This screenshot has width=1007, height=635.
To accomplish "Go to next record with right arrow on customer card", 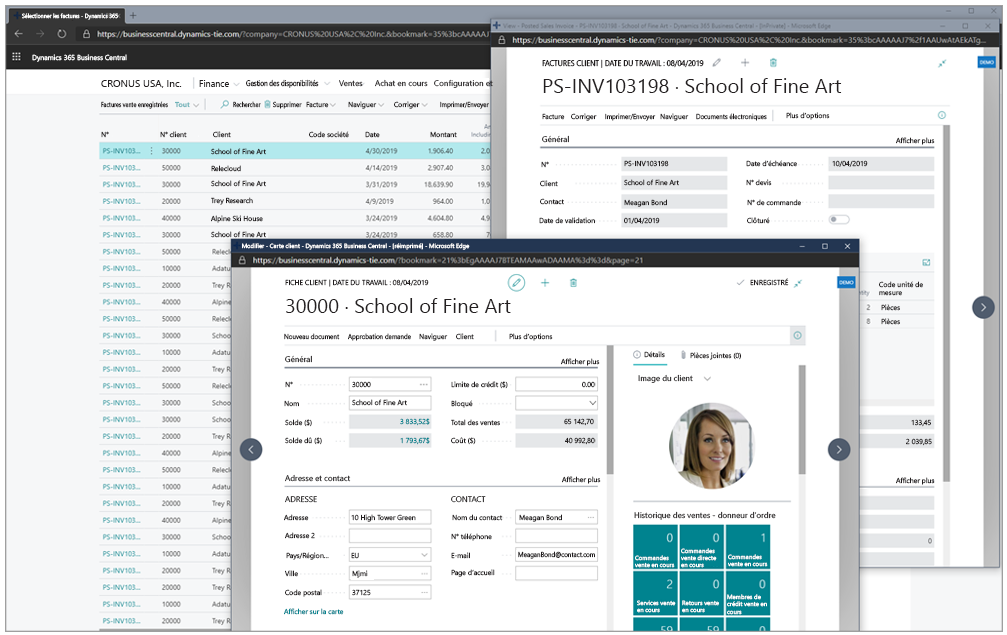I will (839, 449).
